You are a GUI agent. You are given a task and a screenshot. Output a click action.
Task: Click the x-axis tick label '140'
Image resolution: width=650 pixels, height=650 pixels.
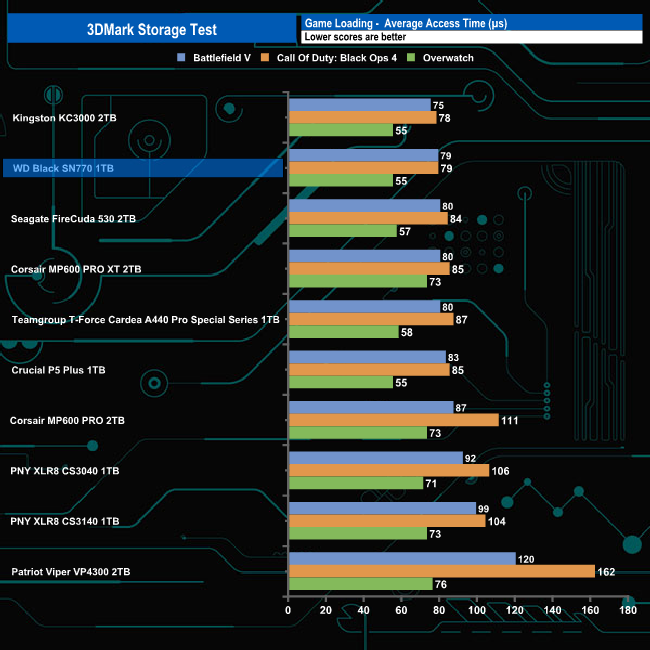[553, 610]
